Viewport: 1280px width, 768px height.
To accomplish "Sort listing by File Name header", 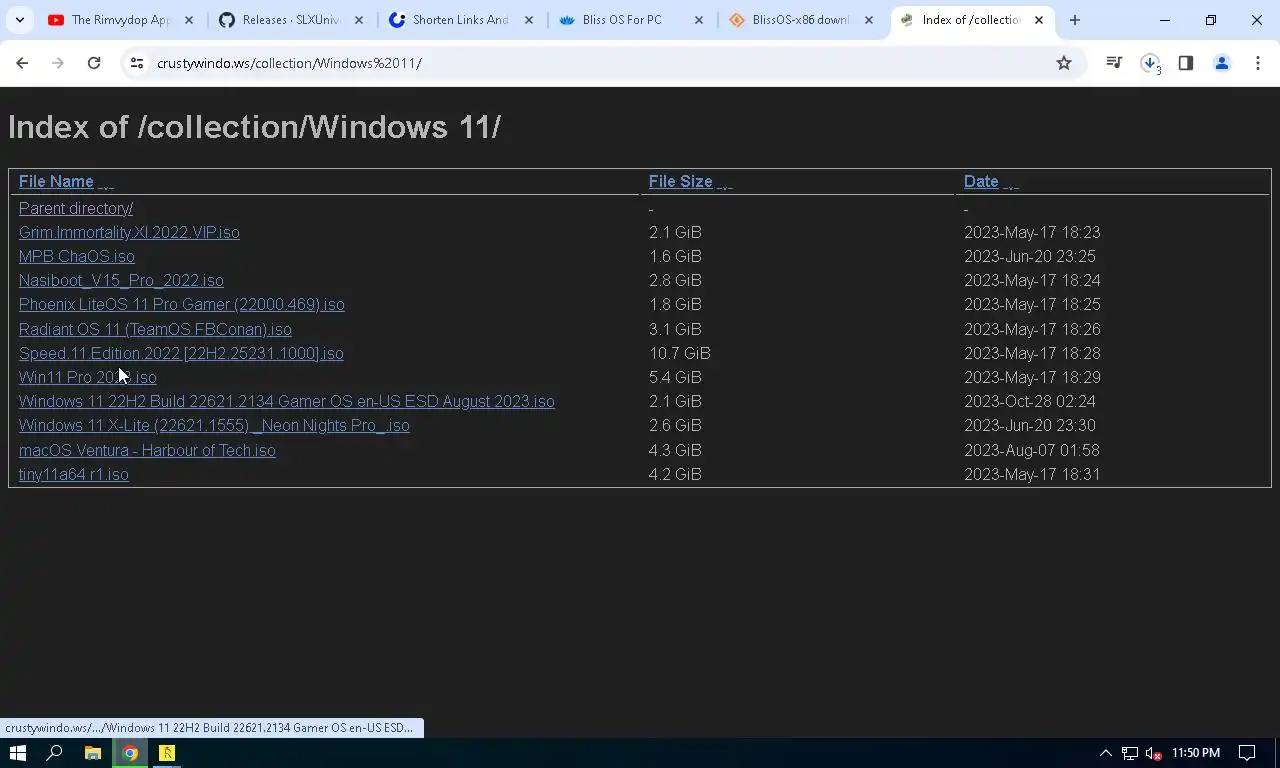I will pyautogui.click(x=56, y=181).
